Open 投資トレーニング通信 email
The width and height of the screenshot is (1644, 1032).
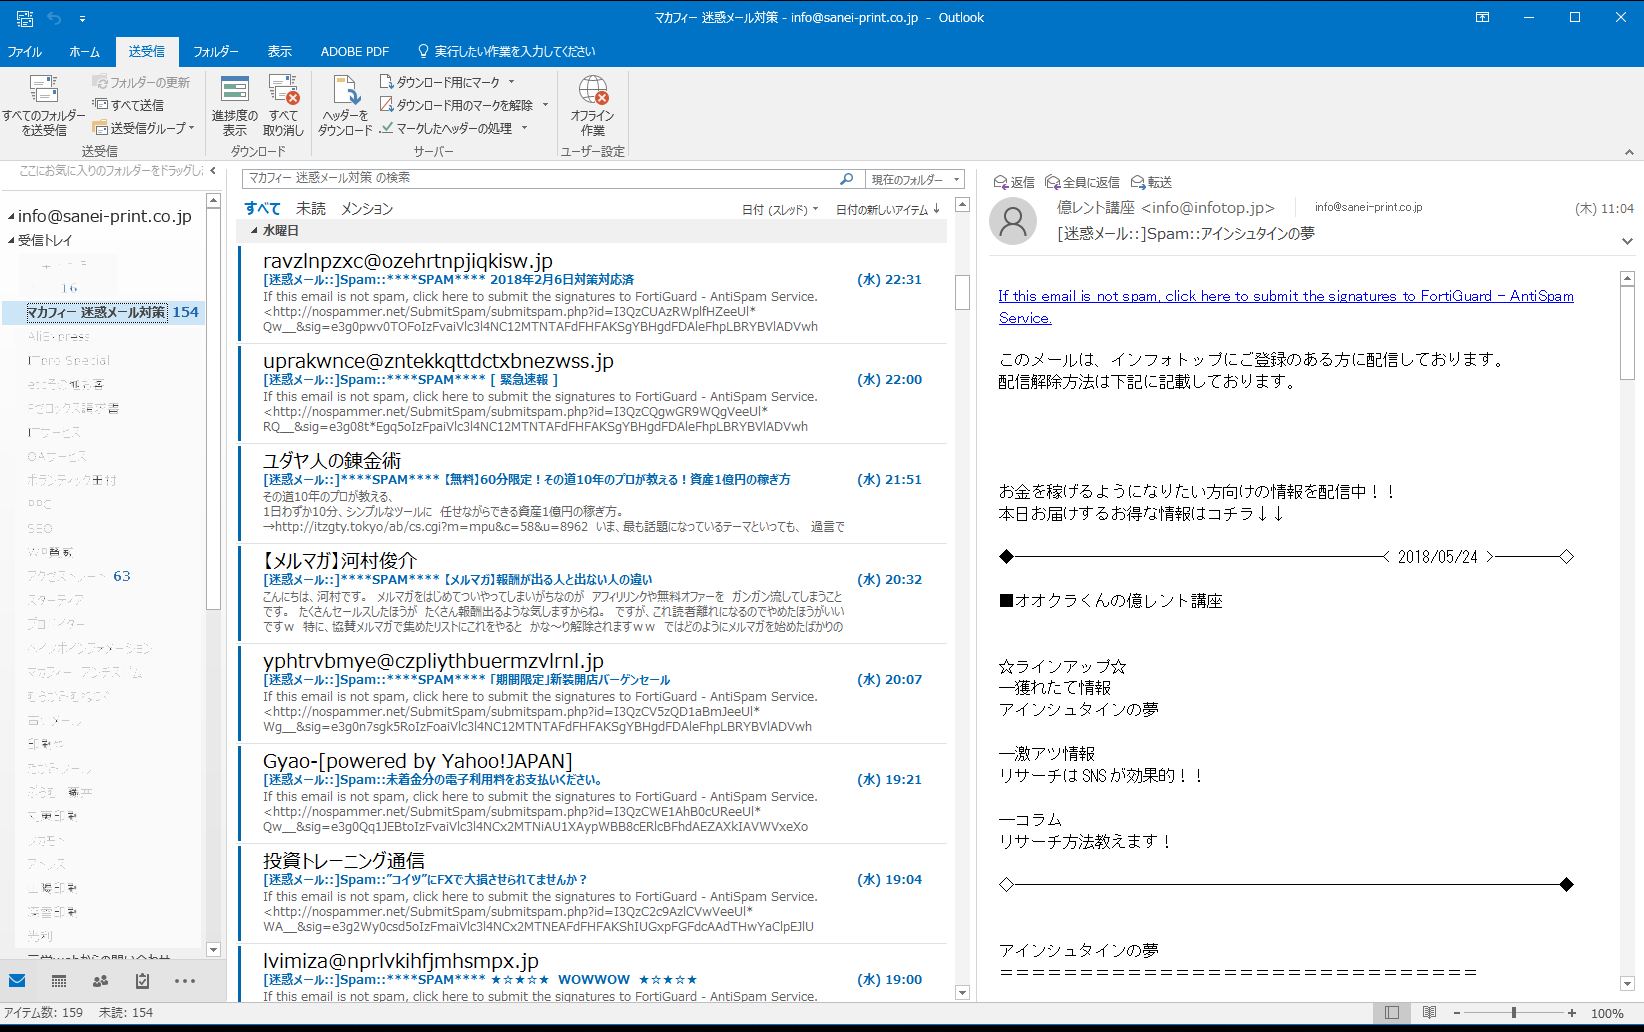(x=592, y=894)
